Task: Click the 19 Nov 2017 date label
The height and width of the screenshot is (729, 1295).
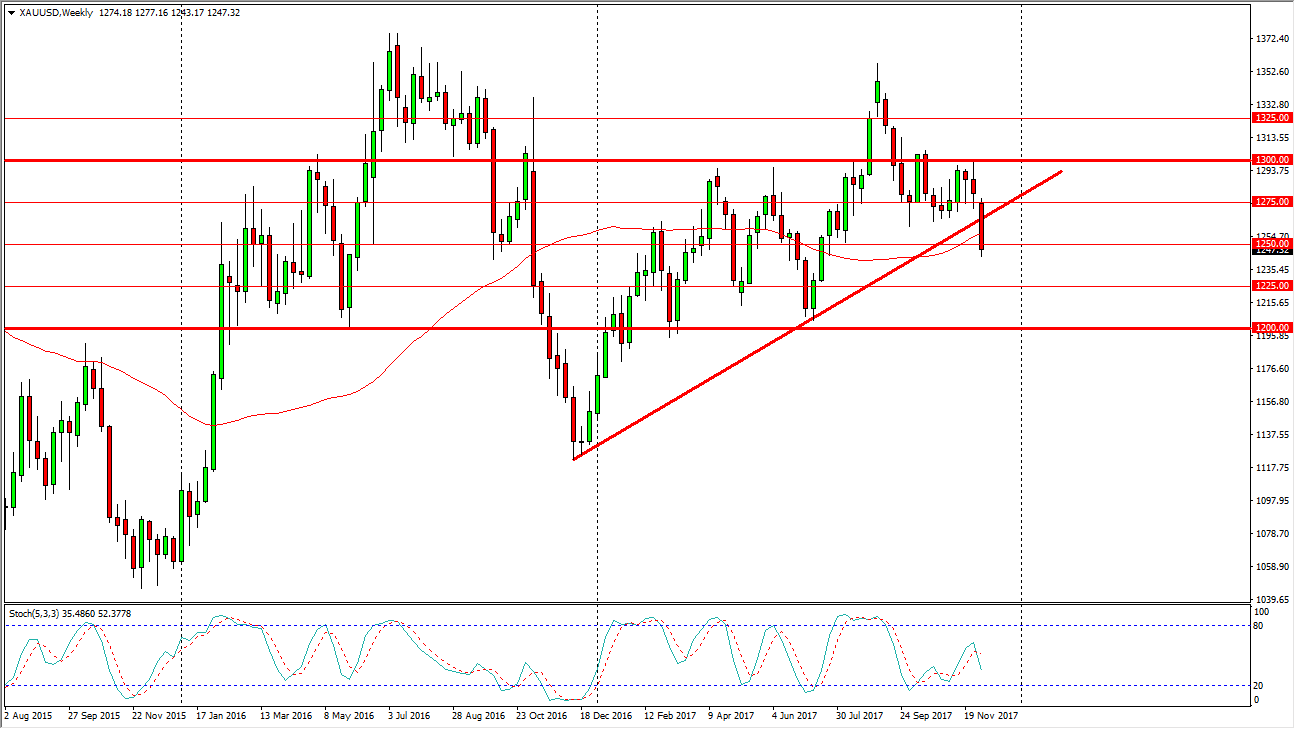Action: (992, 716)
